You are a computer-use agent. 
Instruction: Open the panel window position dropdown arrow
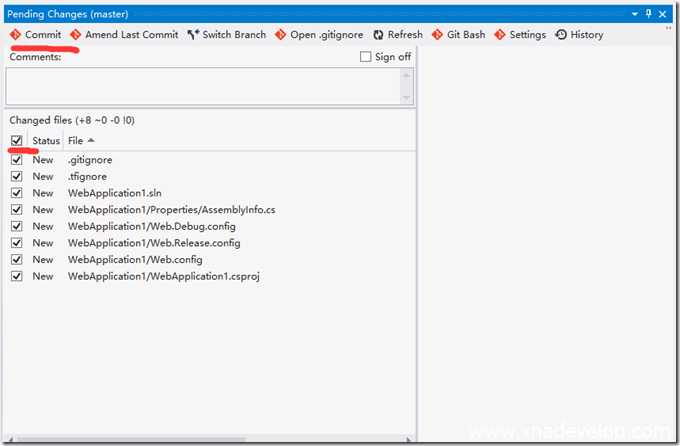pos(634,15)
